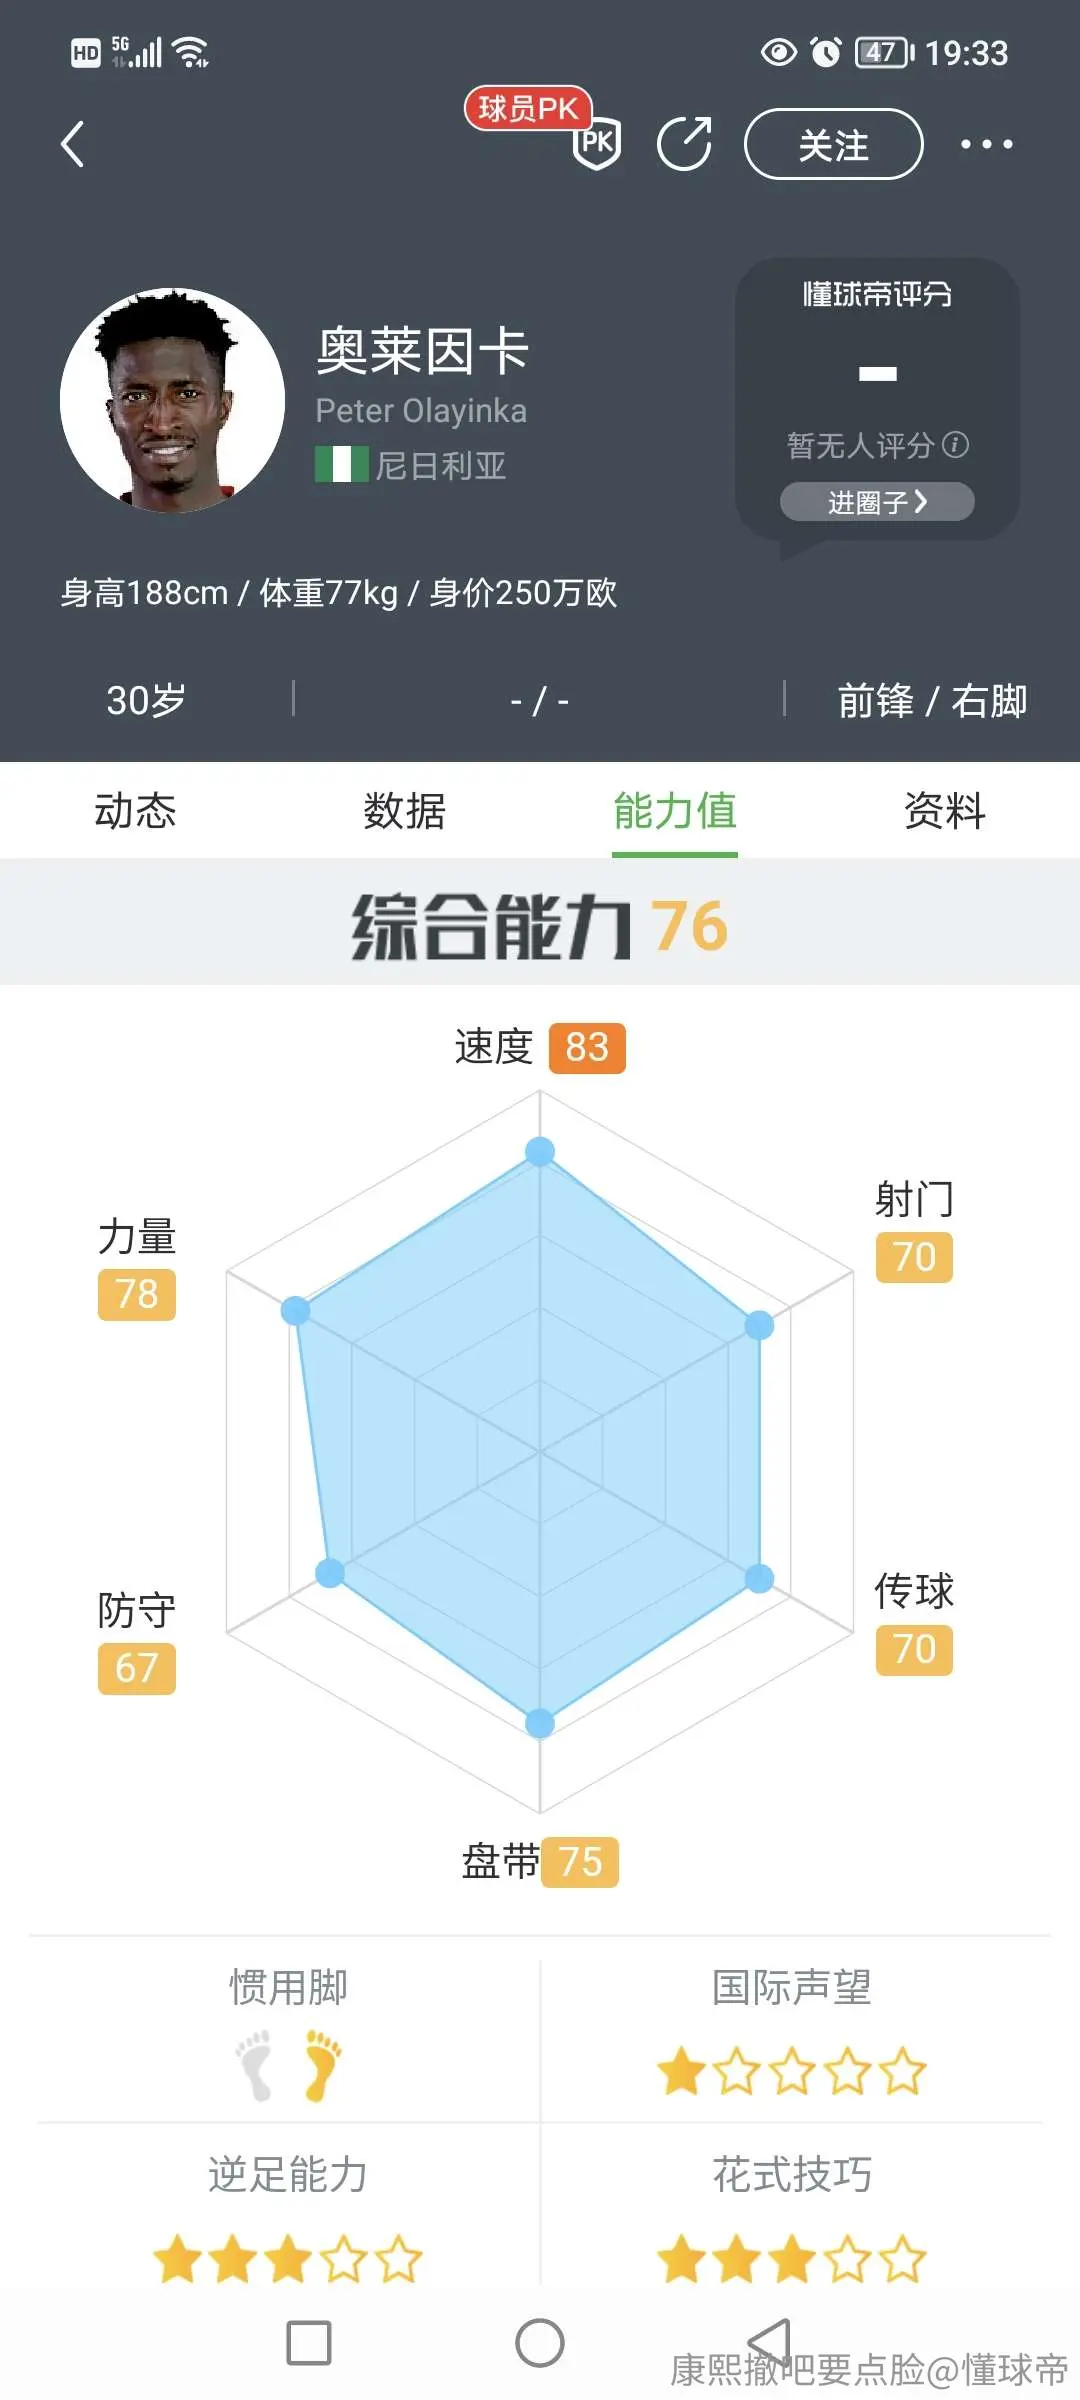Tap the Android recent apps square

coord(309,2343)
